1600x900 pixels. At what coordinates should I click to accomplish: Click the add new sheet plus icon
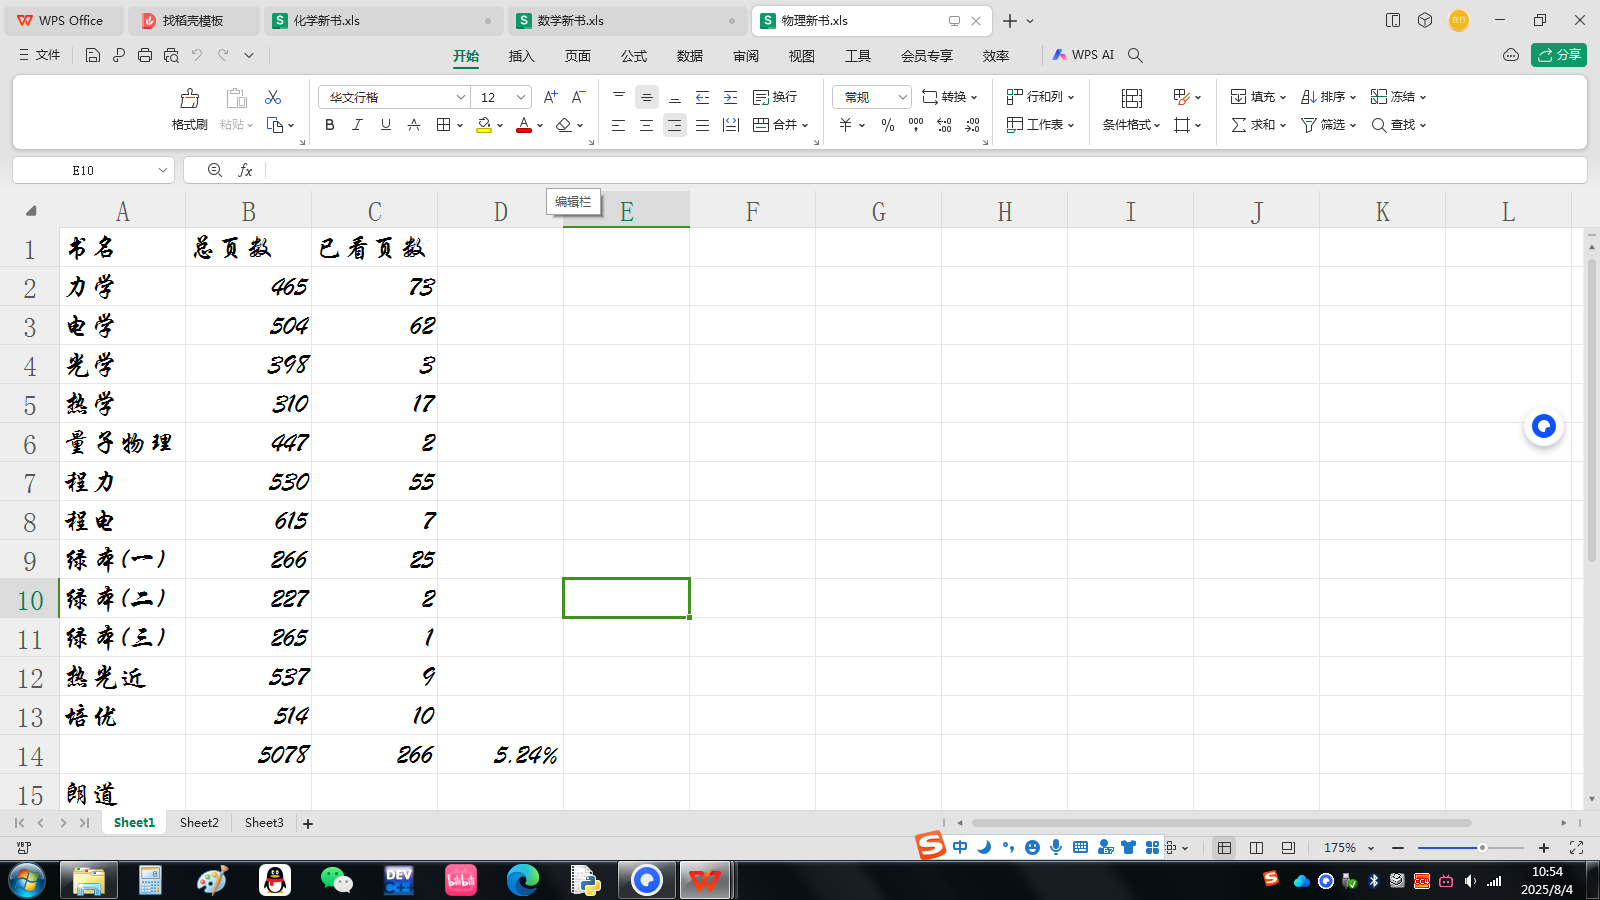[308, 823]
